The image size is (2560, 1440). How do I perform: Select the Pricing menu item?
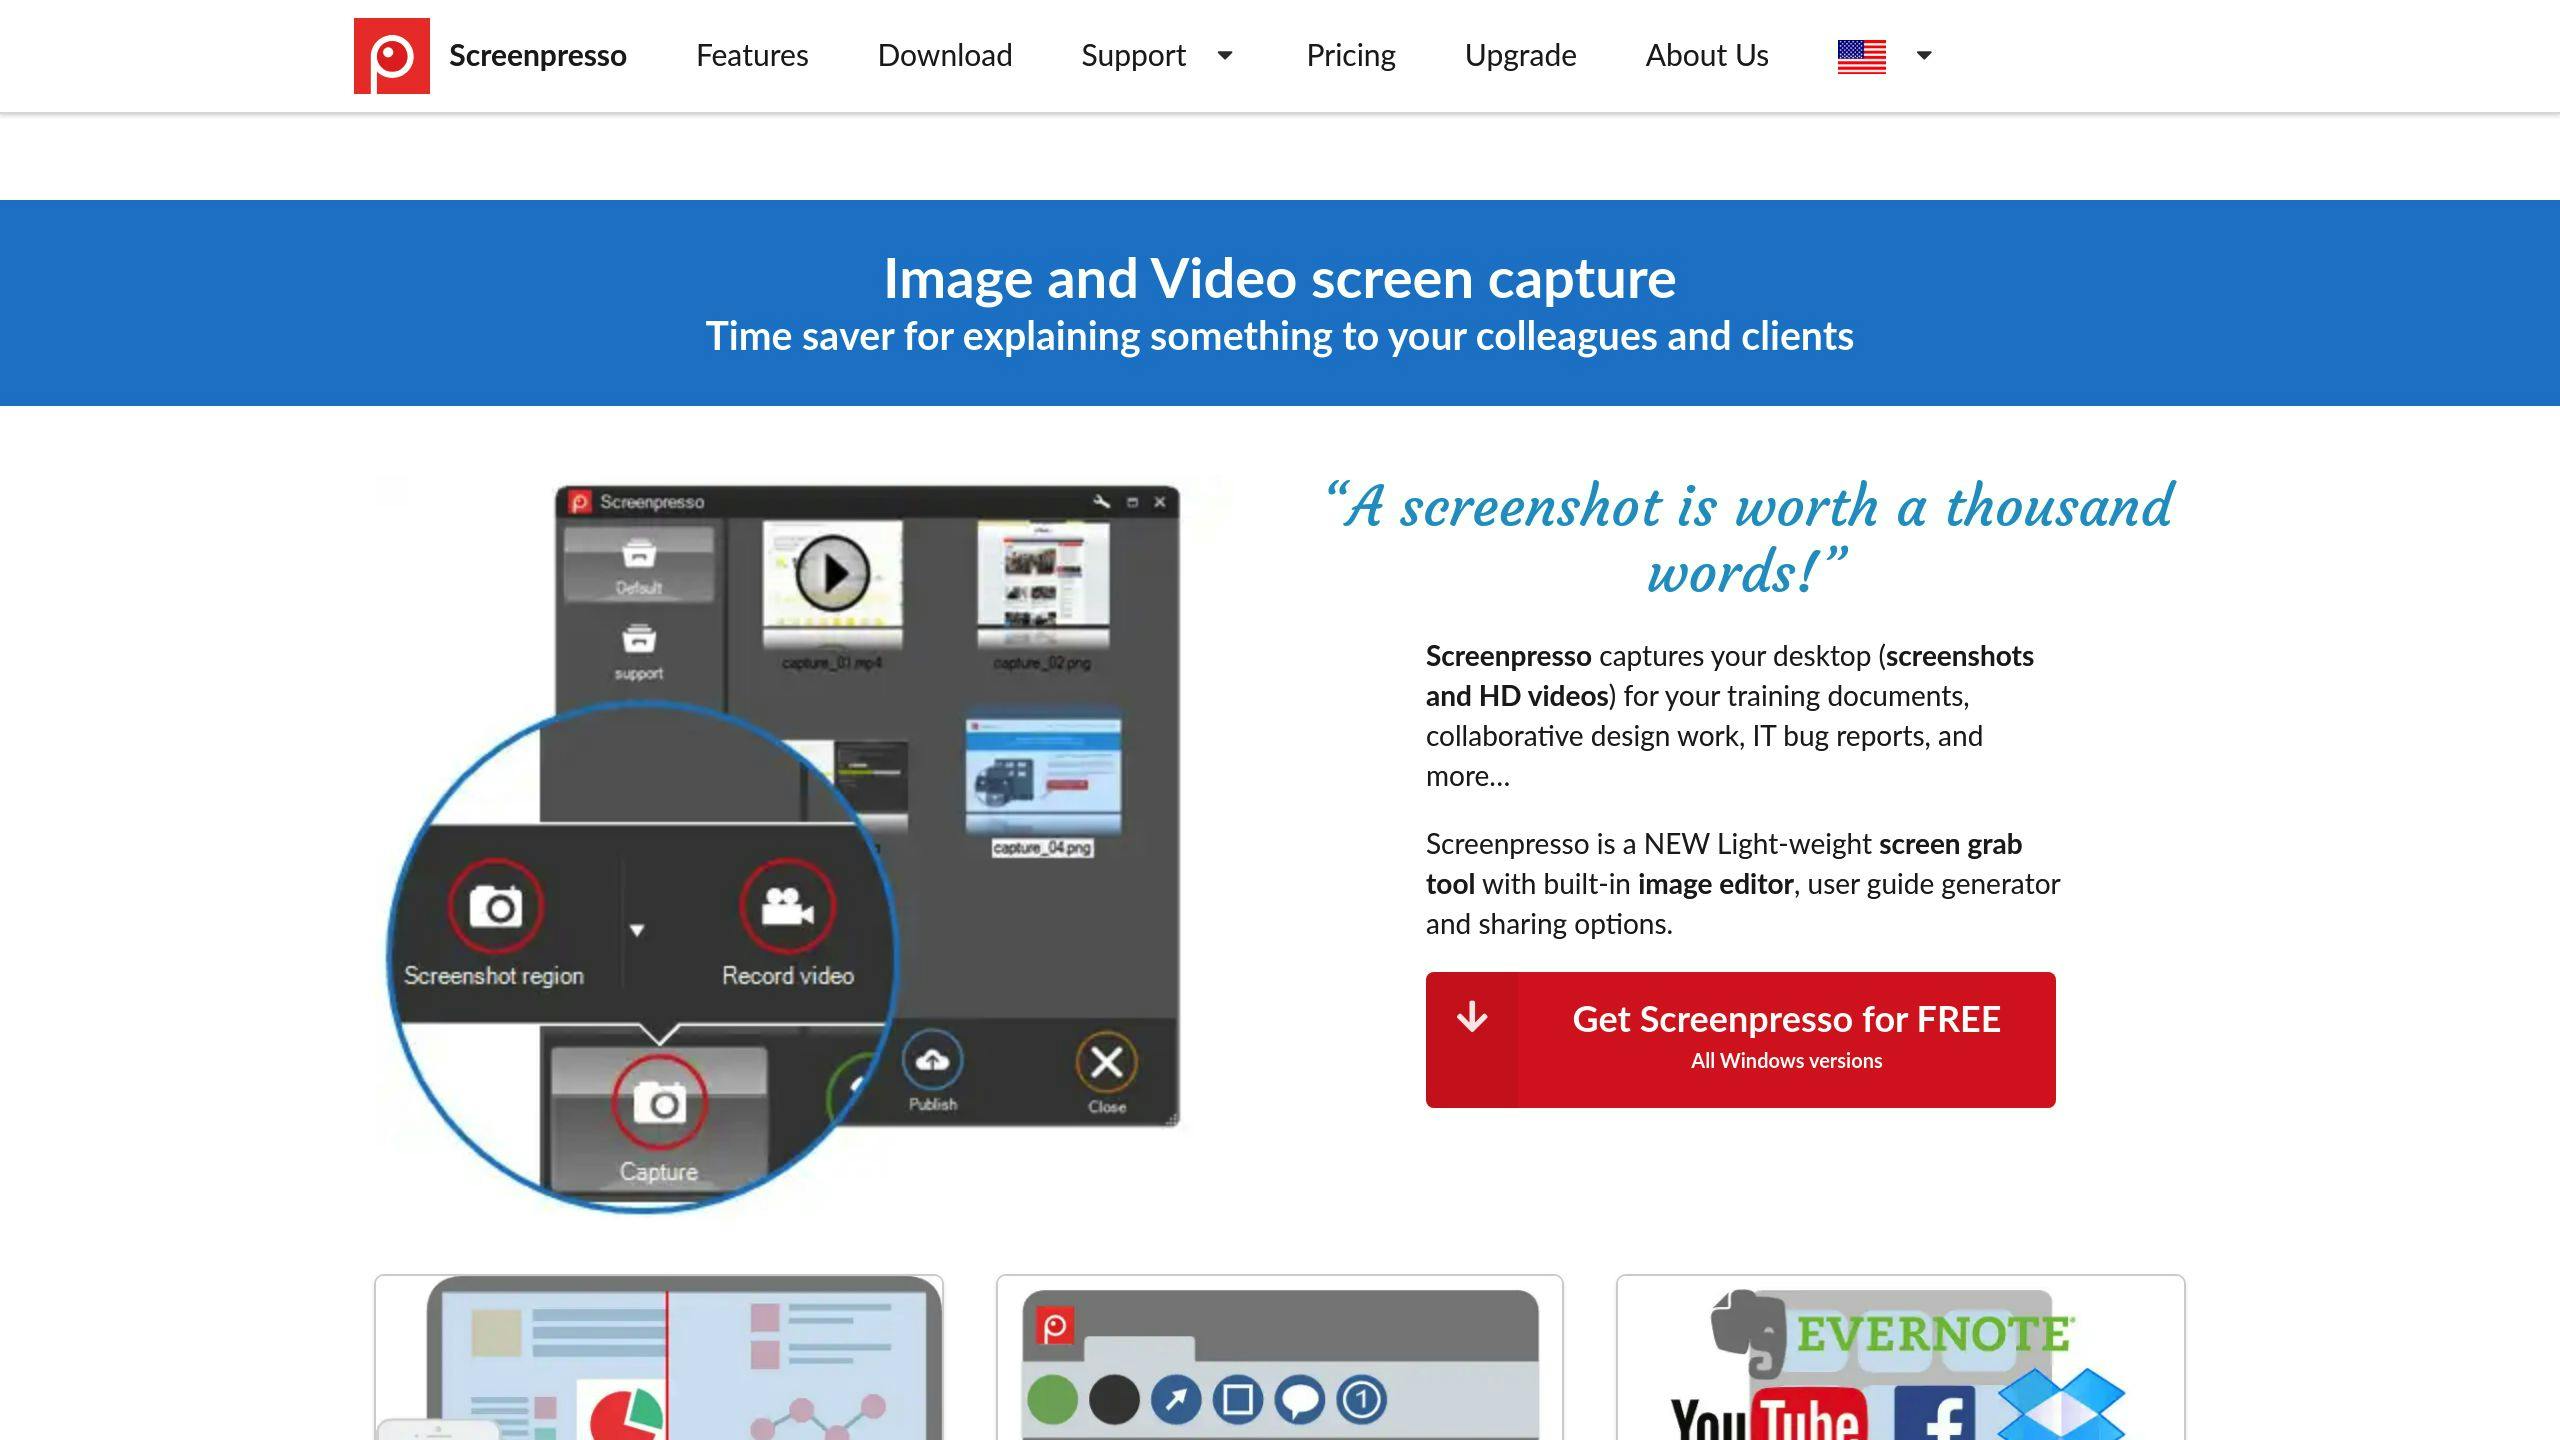pyautogui.click(x=1350, y=55)
